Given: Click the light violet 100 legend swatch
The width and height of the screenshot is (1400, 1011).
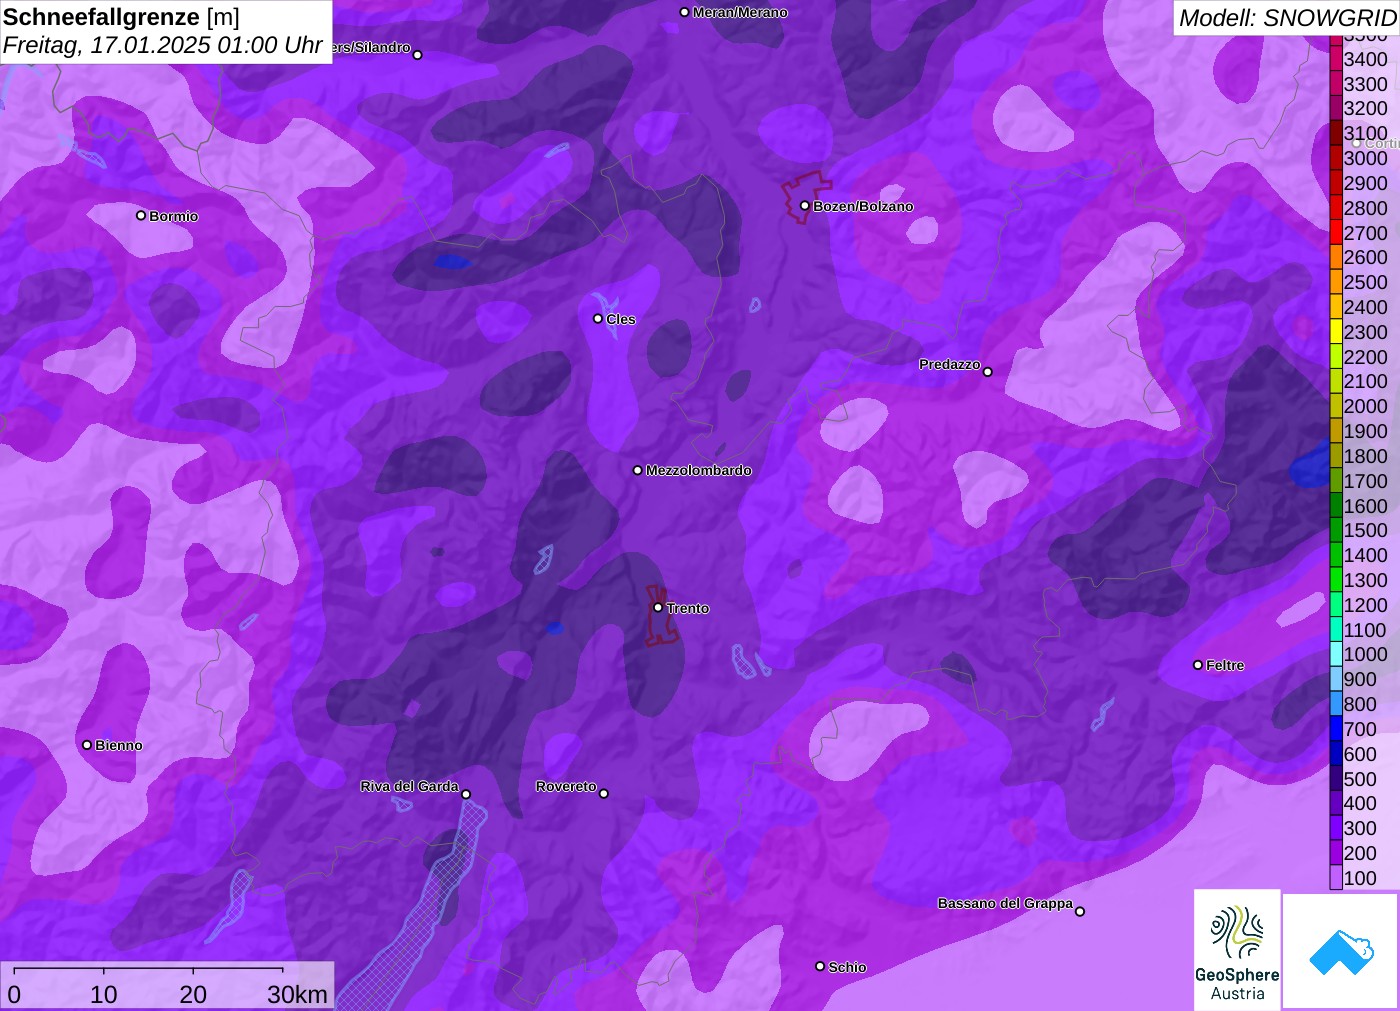Looking at the screenshot, I should point(1336,878).
